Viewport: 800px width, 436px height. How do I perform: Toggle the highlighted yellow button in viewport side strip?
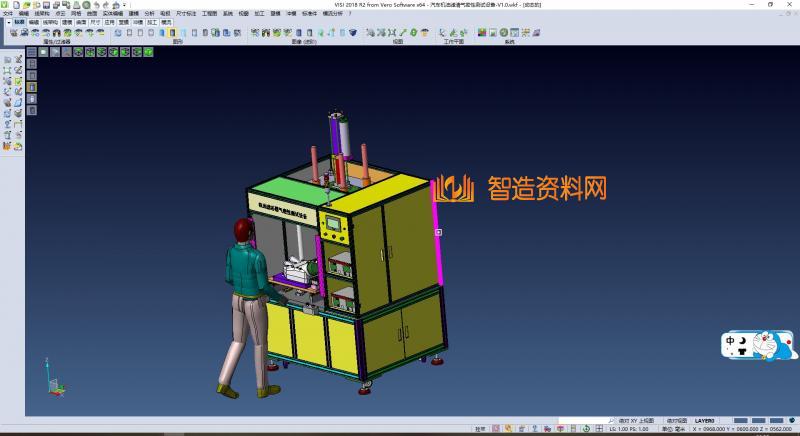pos(32,87)
